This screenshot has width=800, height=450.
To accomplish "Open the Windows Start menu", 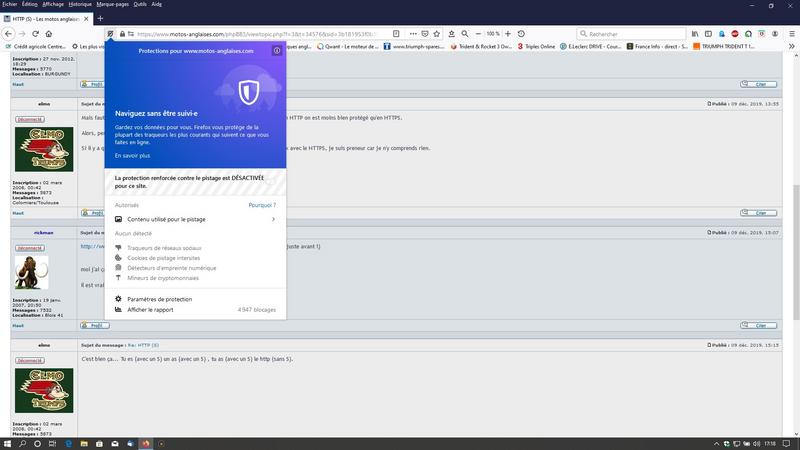I will [x=7, y=444].
